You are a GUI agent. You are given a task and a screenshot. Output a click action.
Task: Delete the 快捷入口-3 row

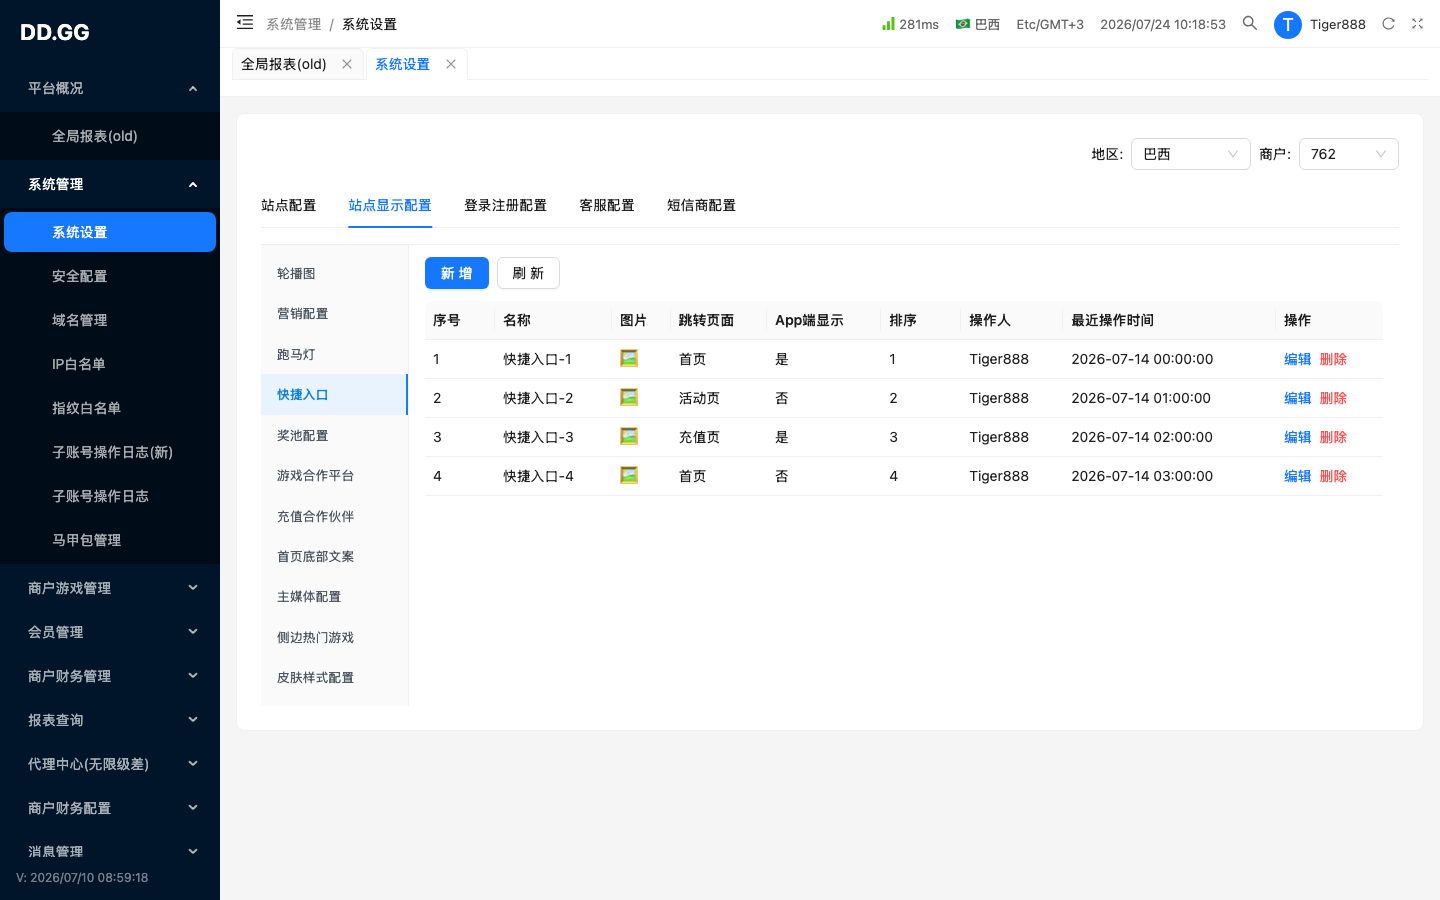[1333, 437]
